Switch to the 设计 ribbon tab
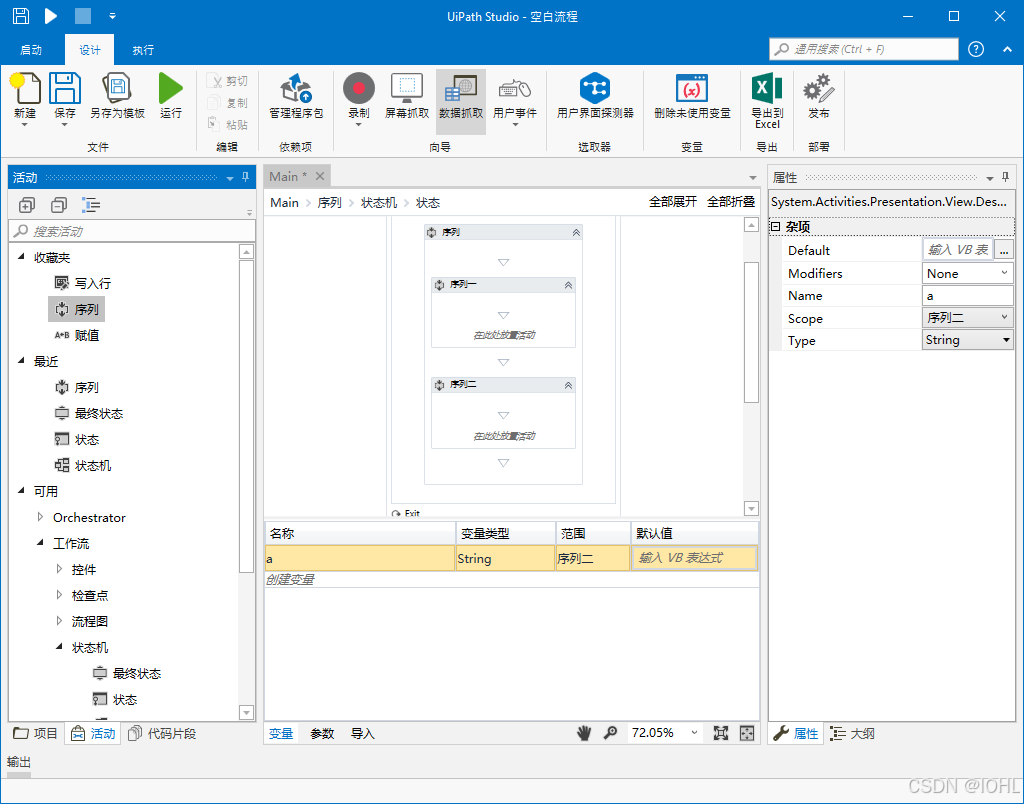This screenshot has width=1024, height=804. coord(89,50)
